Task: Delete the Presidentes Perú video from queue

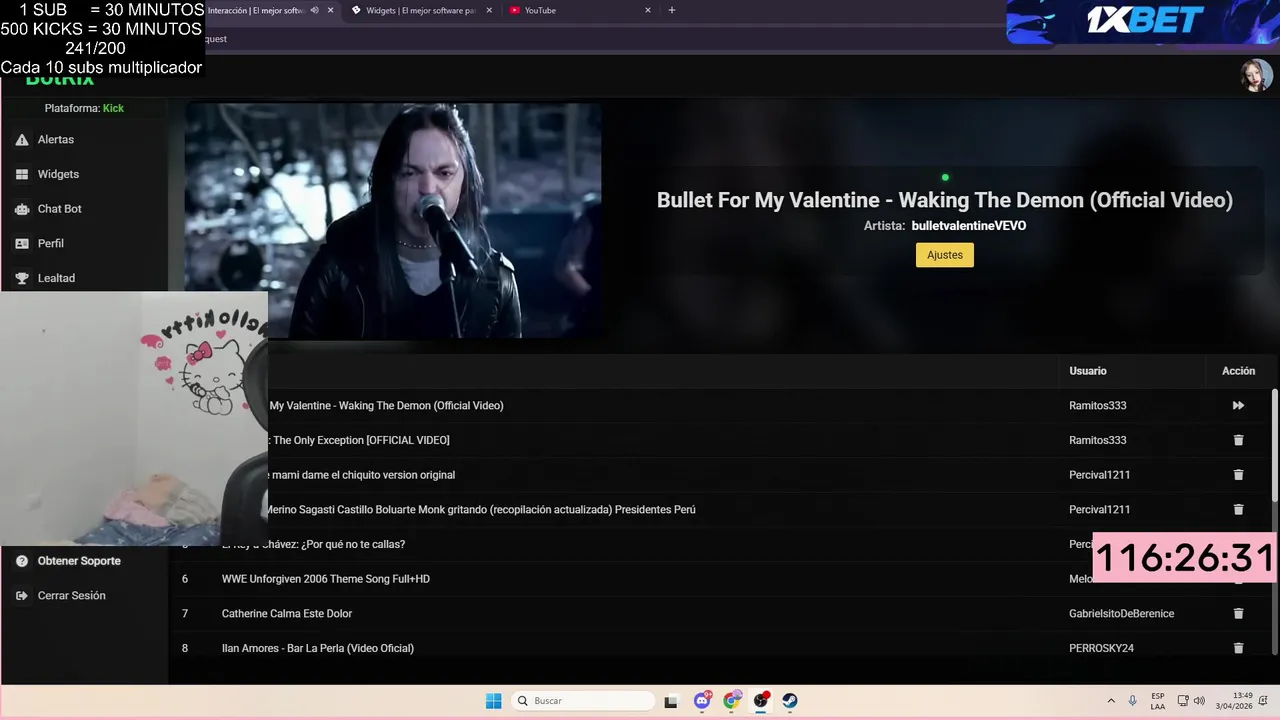Action: [x=1238, y=509]
